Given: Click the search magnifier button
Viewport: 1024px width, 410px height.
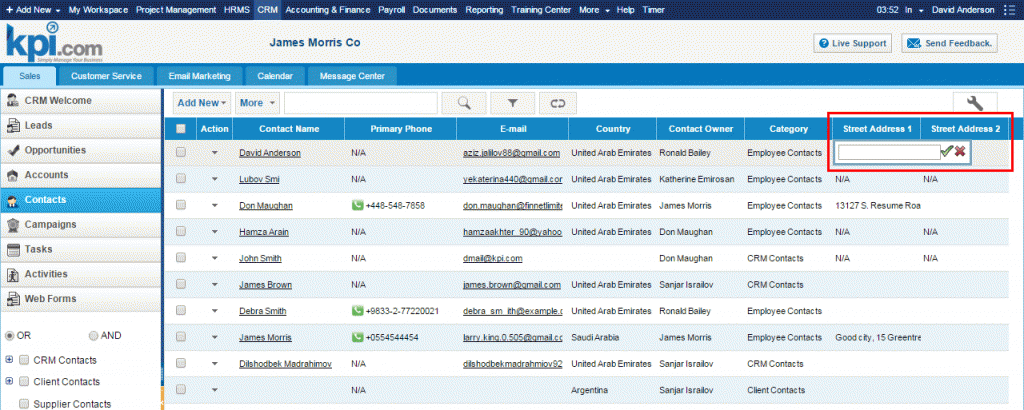Looking at the screenshot, I should [x=464, y=103].
